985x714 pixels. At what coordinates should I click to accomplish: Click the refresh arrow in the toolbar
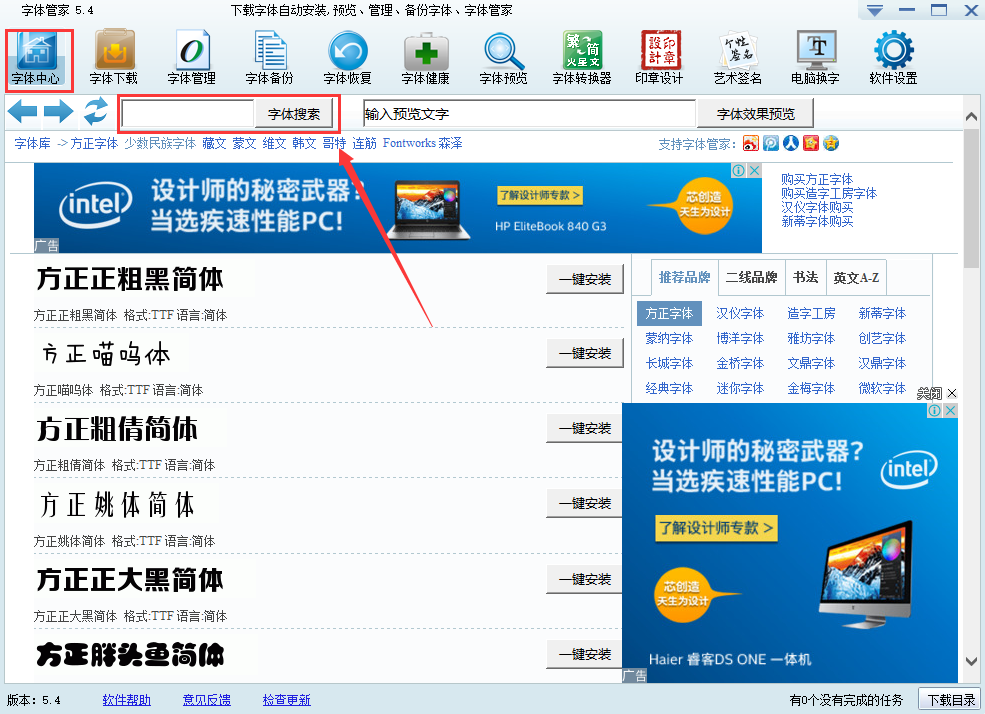point(96,112)
